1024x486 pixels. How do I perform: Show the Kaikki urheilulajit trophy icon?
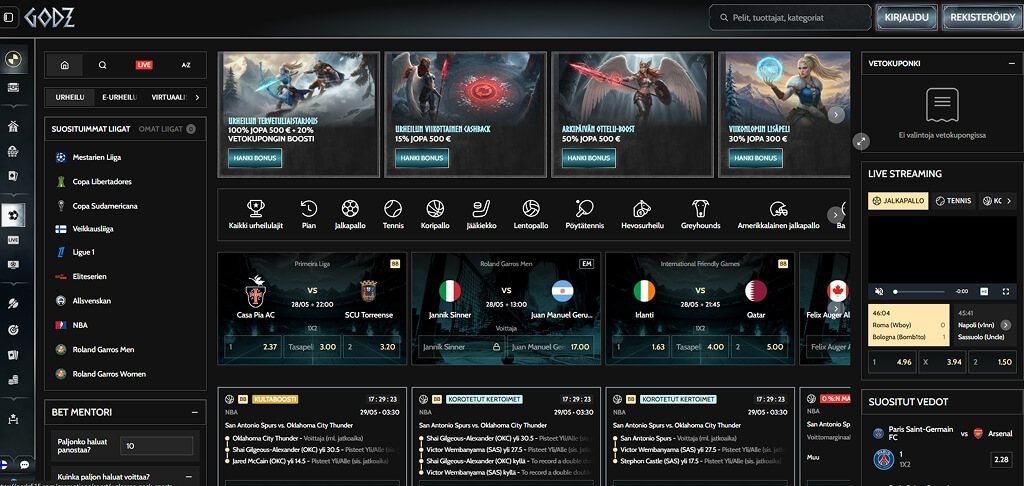(x=255, y=209)
